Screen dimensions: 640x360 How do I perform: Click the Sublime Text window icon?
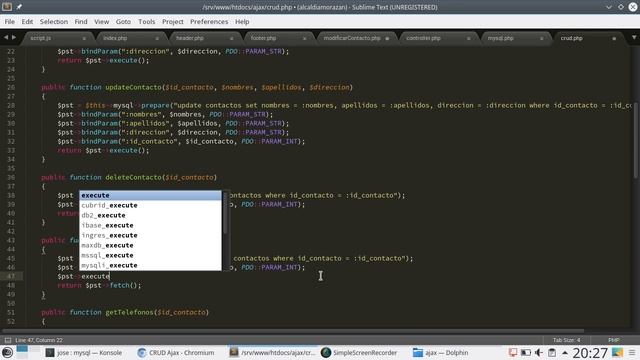7,7
